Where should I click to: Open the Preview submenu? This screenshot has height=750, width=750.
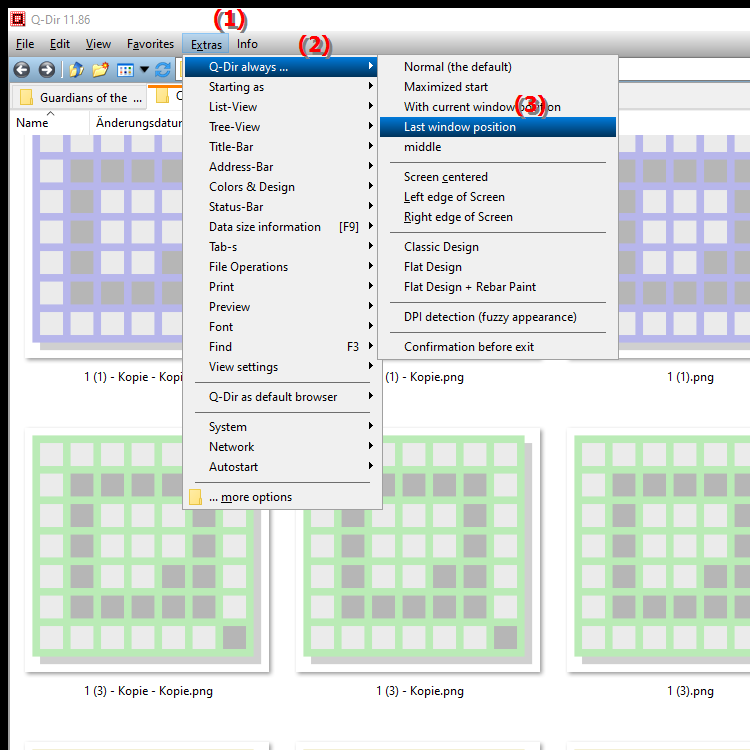click(281, 307)
